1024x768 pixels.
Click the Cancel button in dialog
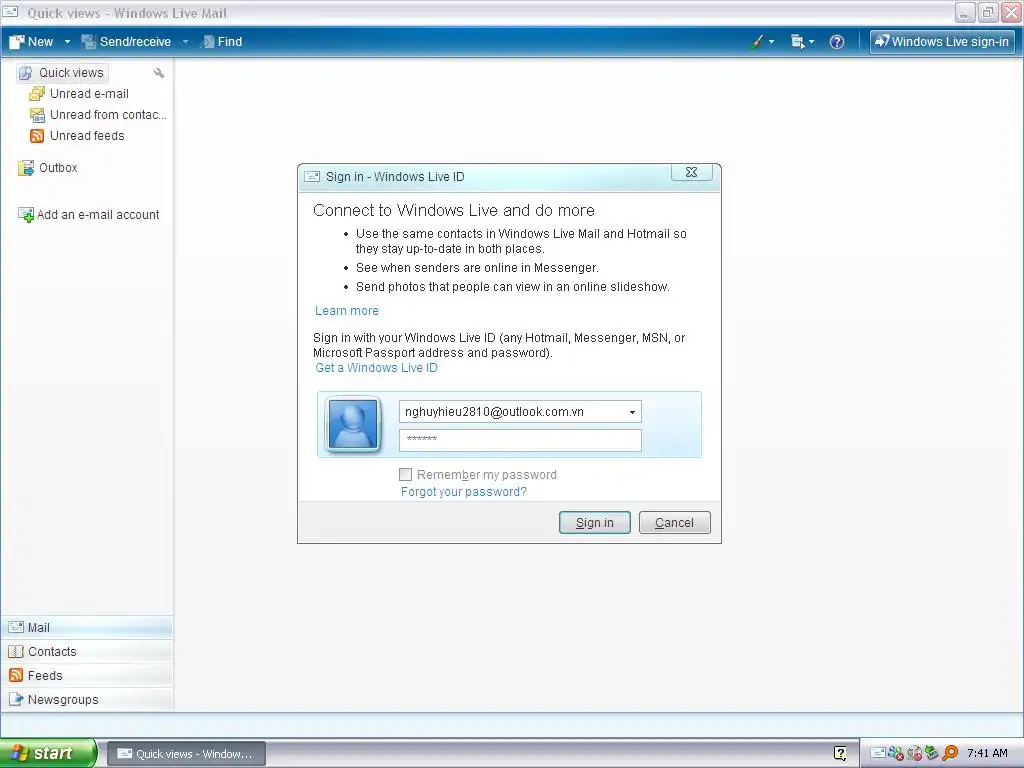click(675, 522)
